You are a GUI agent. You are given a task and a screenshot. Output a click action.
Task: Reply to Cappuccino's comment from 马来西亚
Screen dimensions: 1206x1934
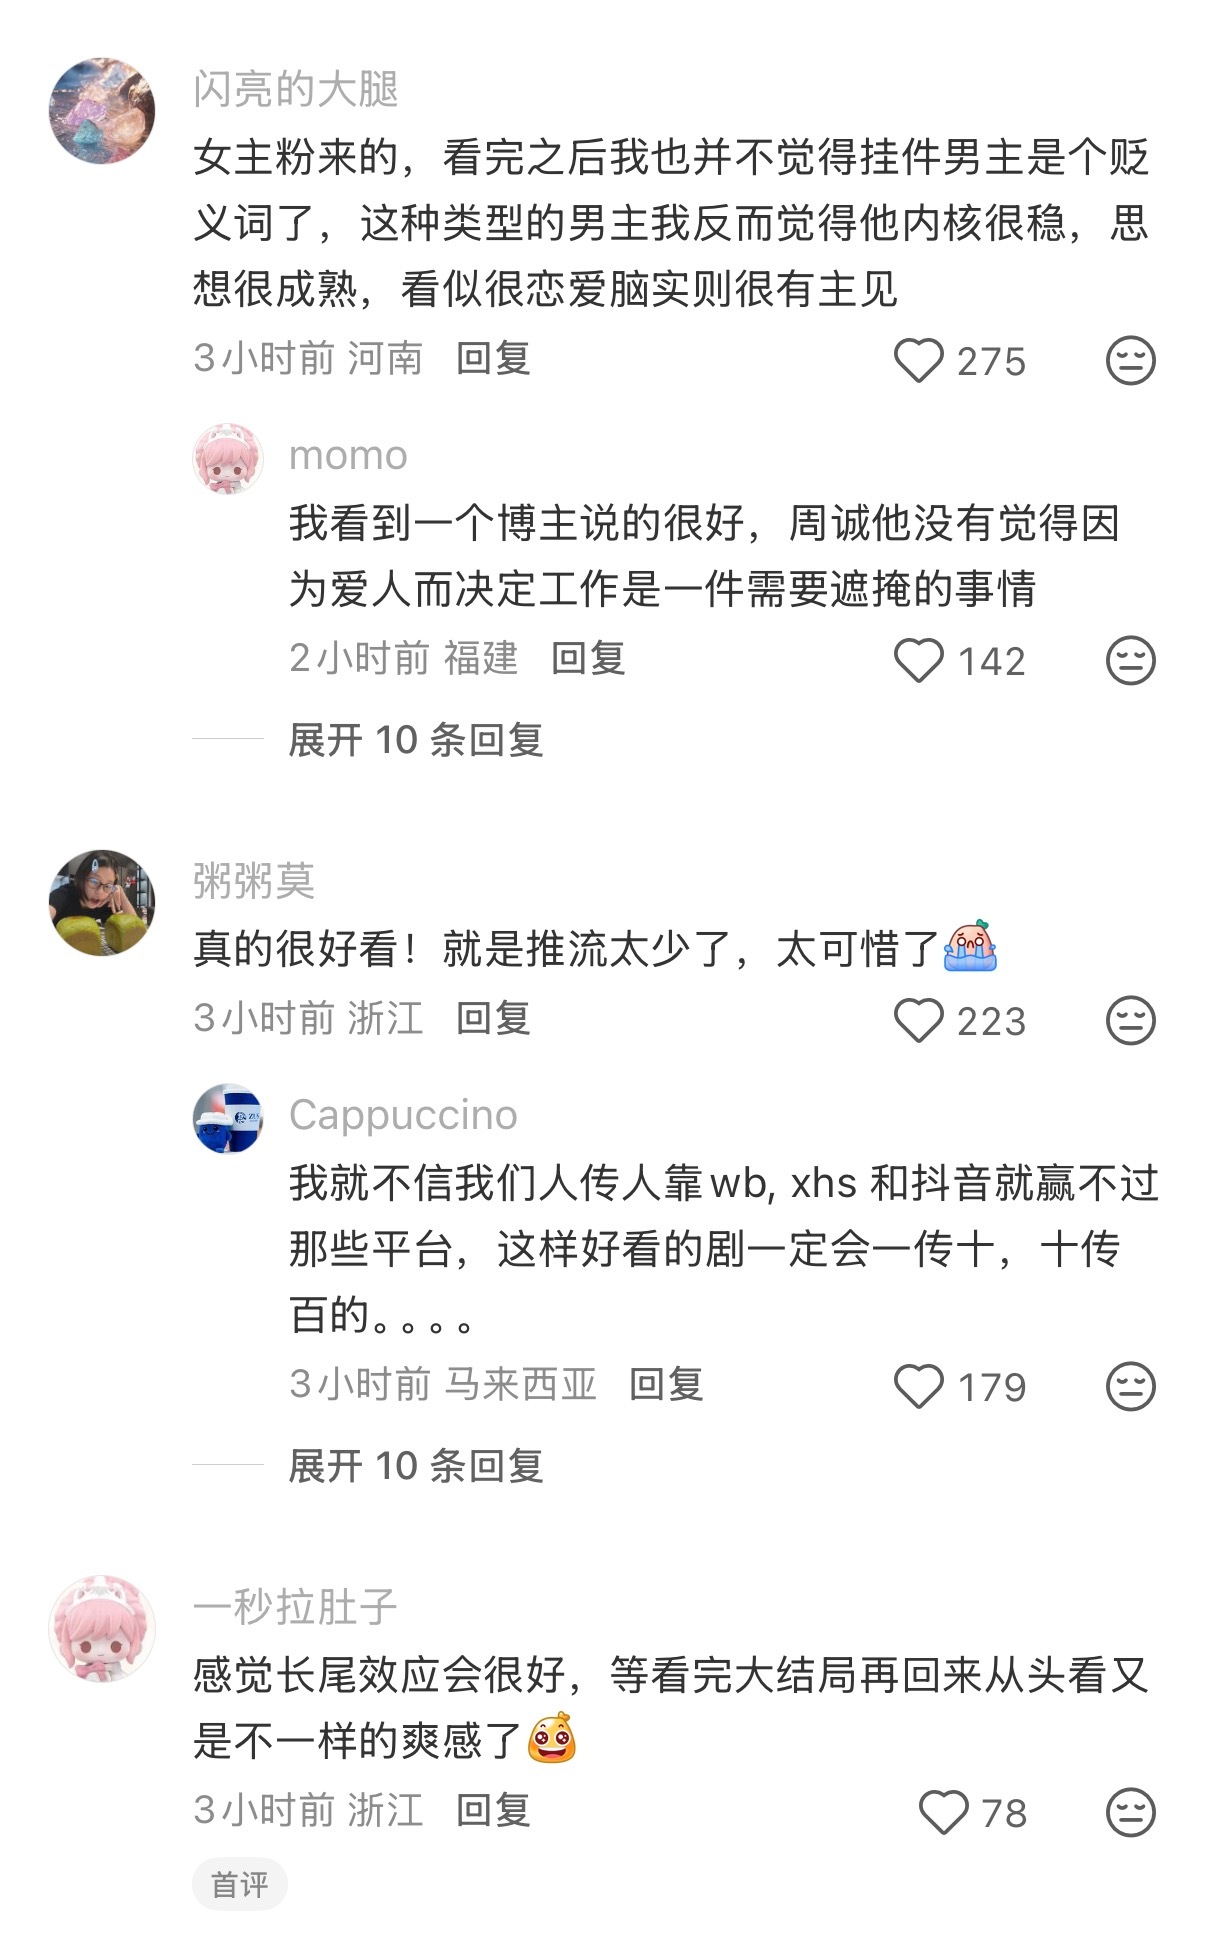click(666, 1384)
